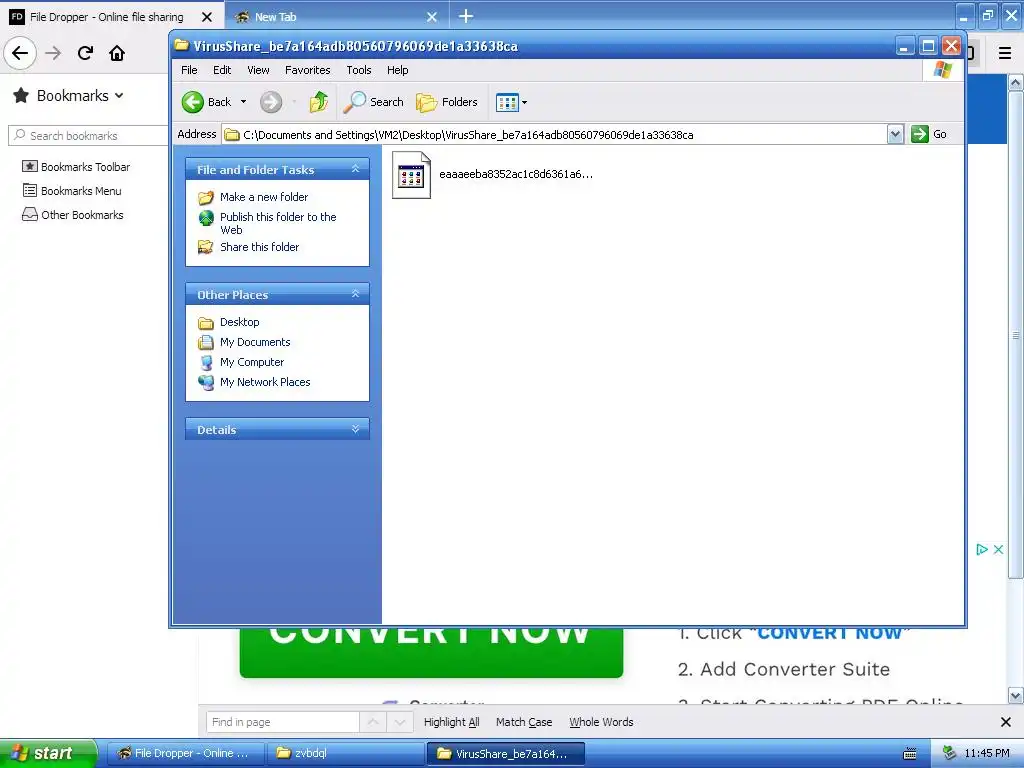Close the ad with the X icon
This screenshot has width=1024, height=768.
(x=999, y=549)
